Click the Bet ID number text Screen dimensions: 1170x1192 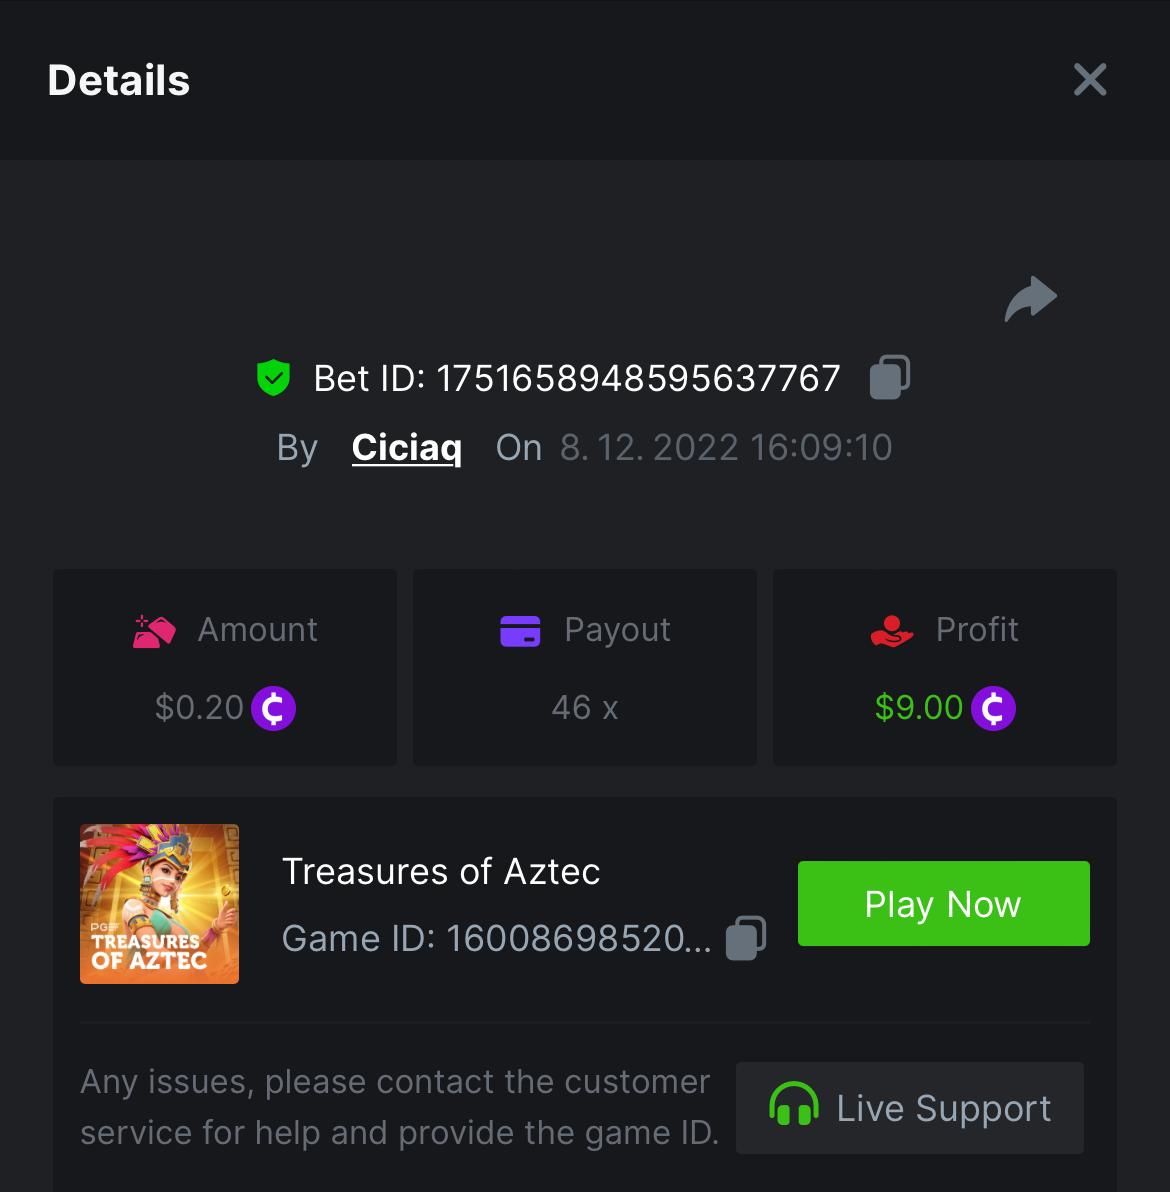click(637, 378)
